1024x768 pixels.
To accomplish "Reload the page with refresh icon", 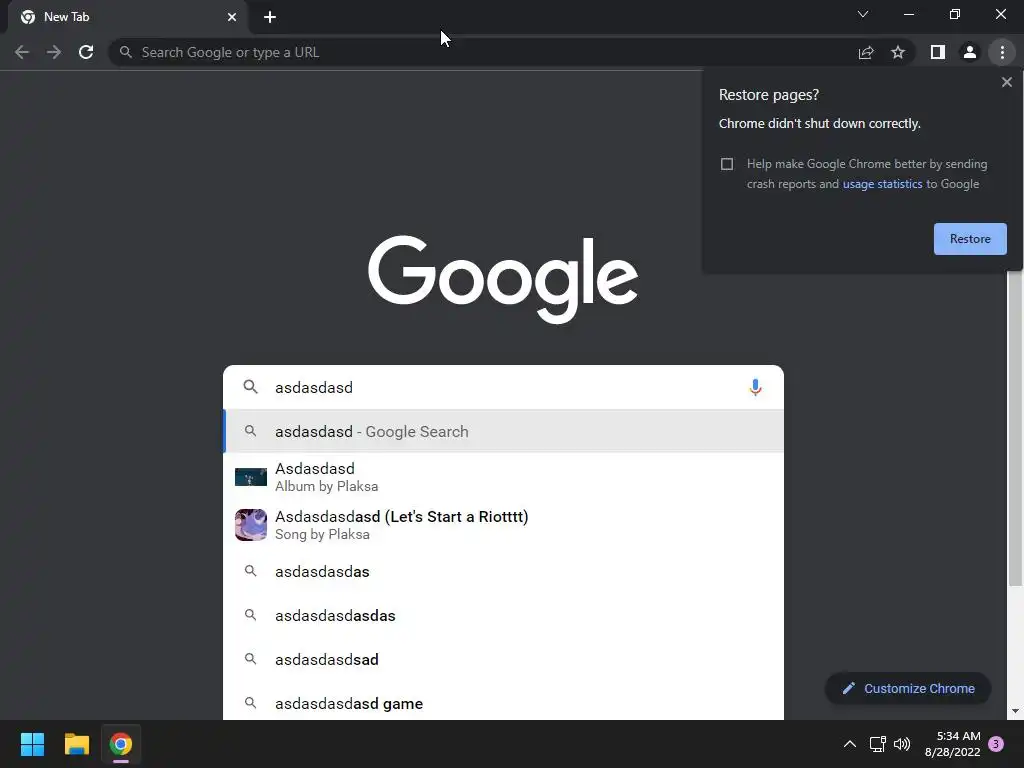I will coord(86,52).
